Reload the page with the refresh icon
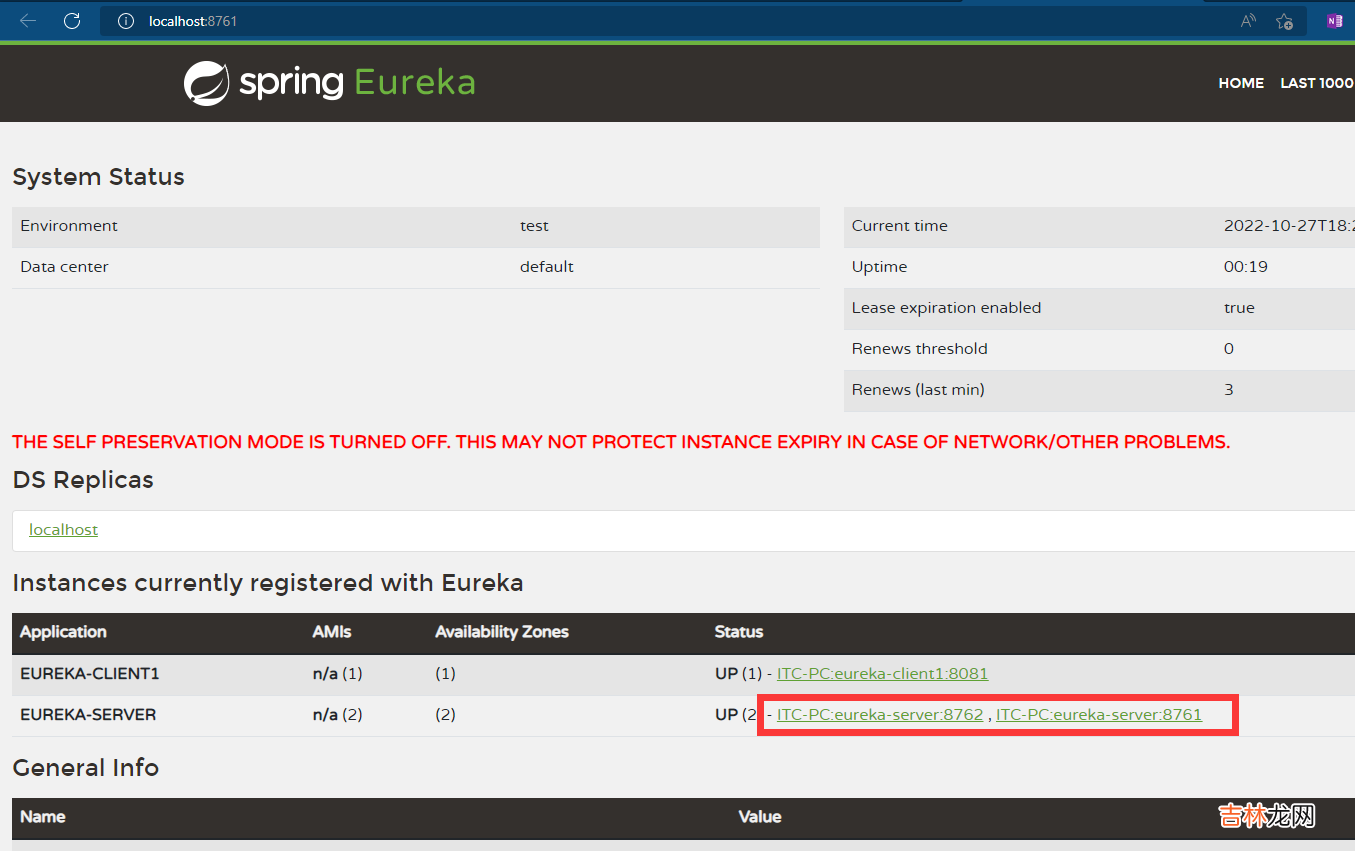 click(x=72, y=21)
